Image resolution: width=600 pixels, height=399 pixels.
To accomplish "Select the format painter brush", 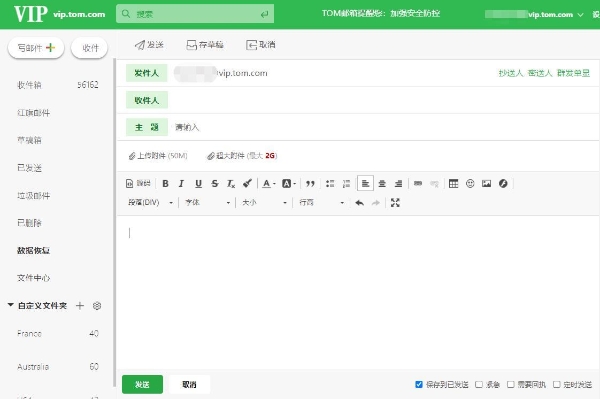I will coord(247,184).
